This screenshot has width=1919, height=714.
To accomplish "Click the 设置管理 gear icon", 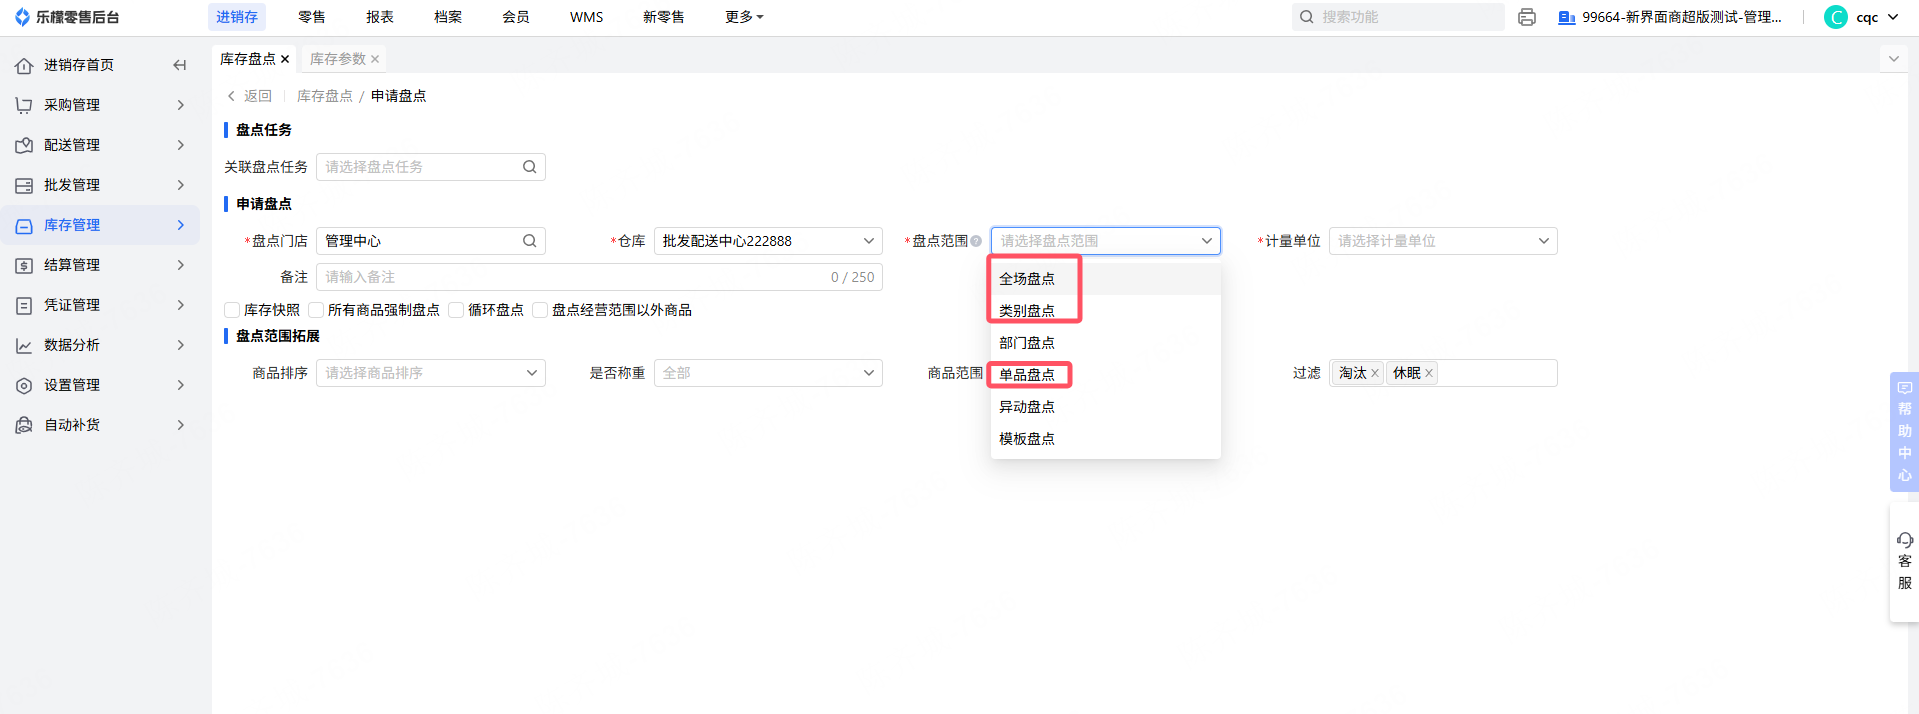I will pyautogui.click(x=24, y=385).
